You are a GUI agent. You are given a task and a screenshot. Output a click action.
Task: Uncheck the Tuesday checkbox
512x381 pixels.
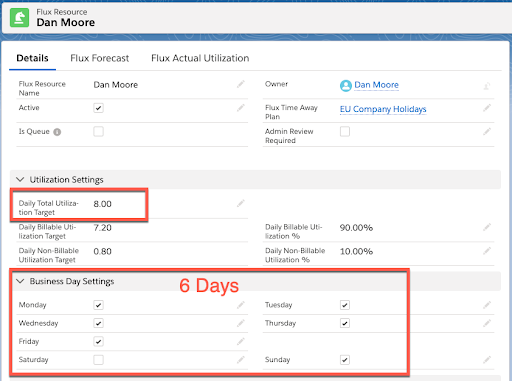click(x=345, y=305)
